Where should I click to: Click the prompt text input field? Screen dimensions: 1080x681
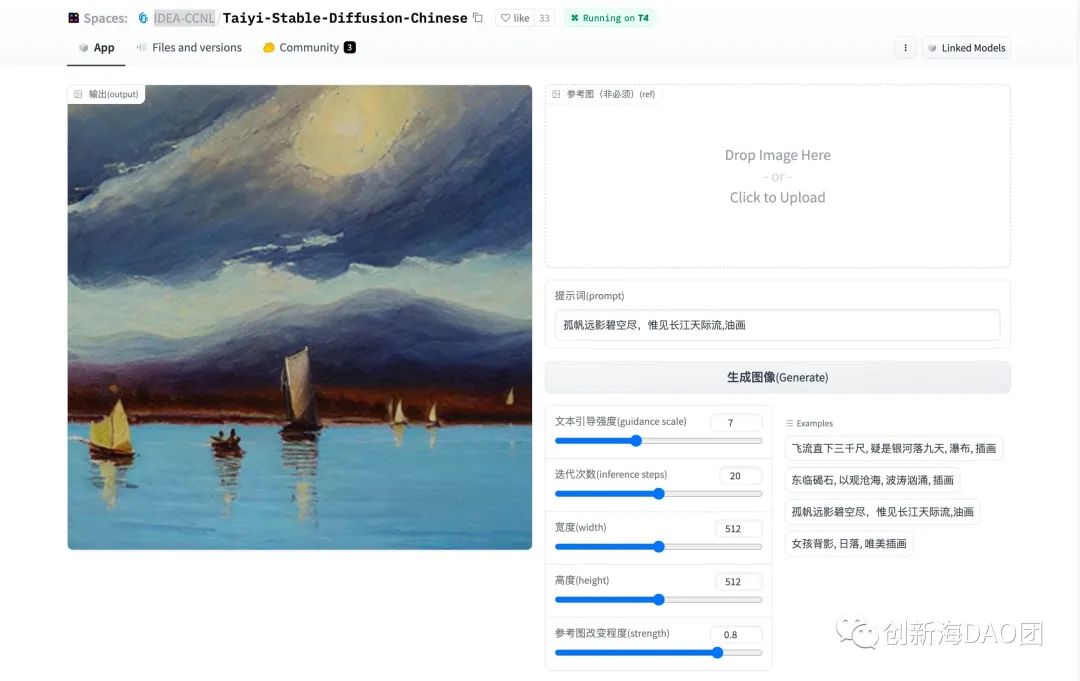777,325
